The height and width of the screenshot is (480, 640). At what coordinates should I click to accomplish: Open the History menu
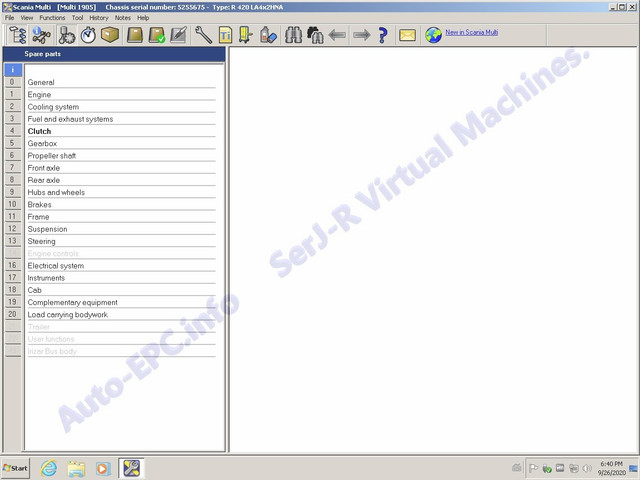coord(99,18)
